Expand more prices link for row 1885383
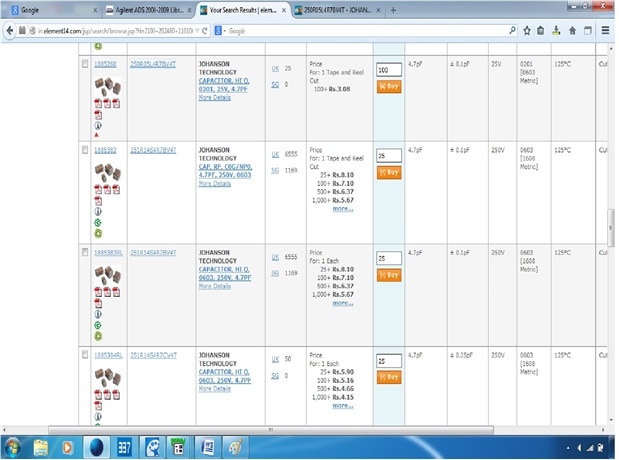This screenshot has height=460, width=619. pos(343,209)
